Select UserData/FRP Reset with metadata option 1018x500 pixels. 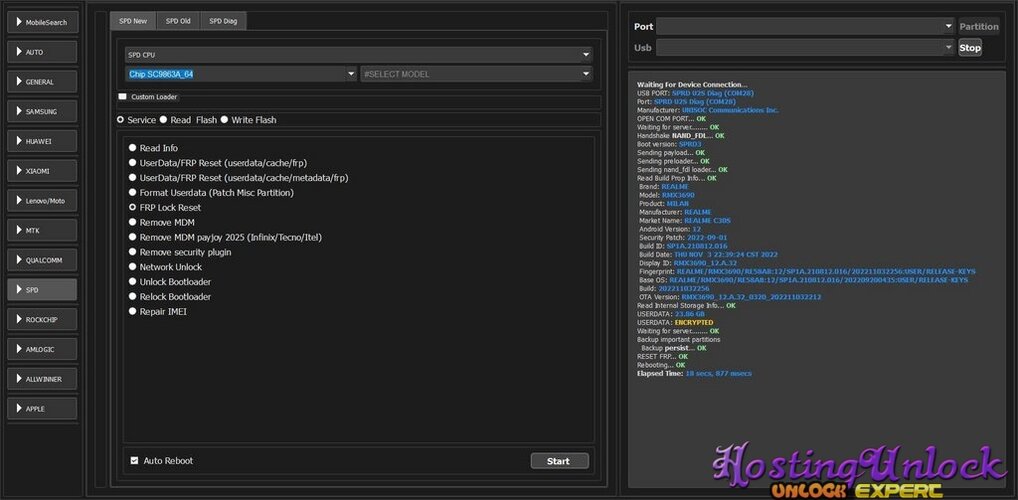click(x=239, y=177)
